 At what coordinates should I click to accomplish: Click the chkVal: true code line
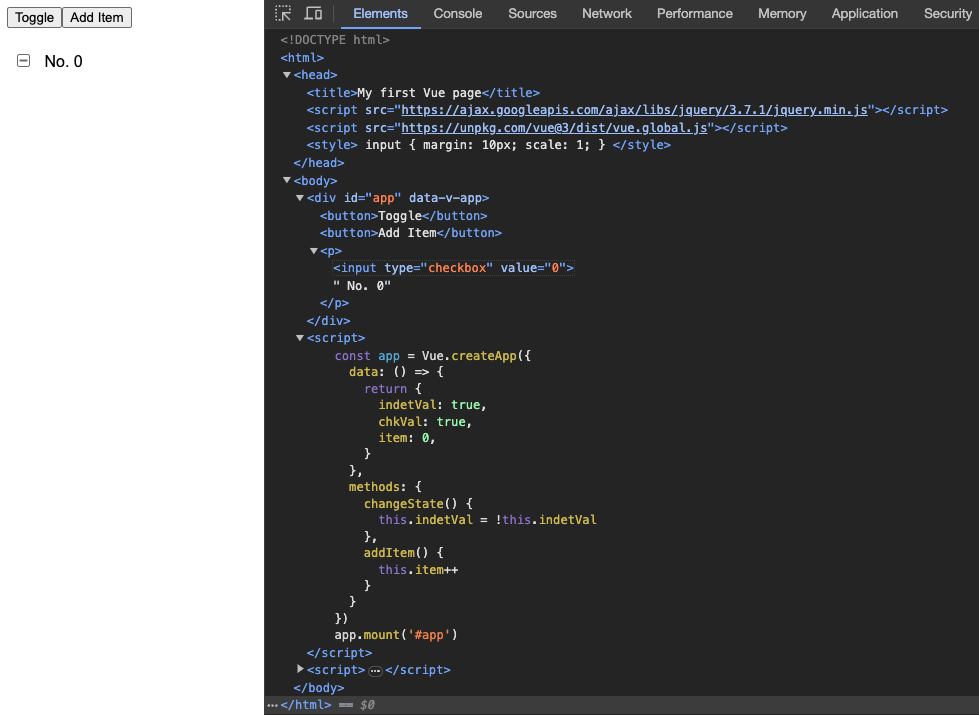coord(425,422)
